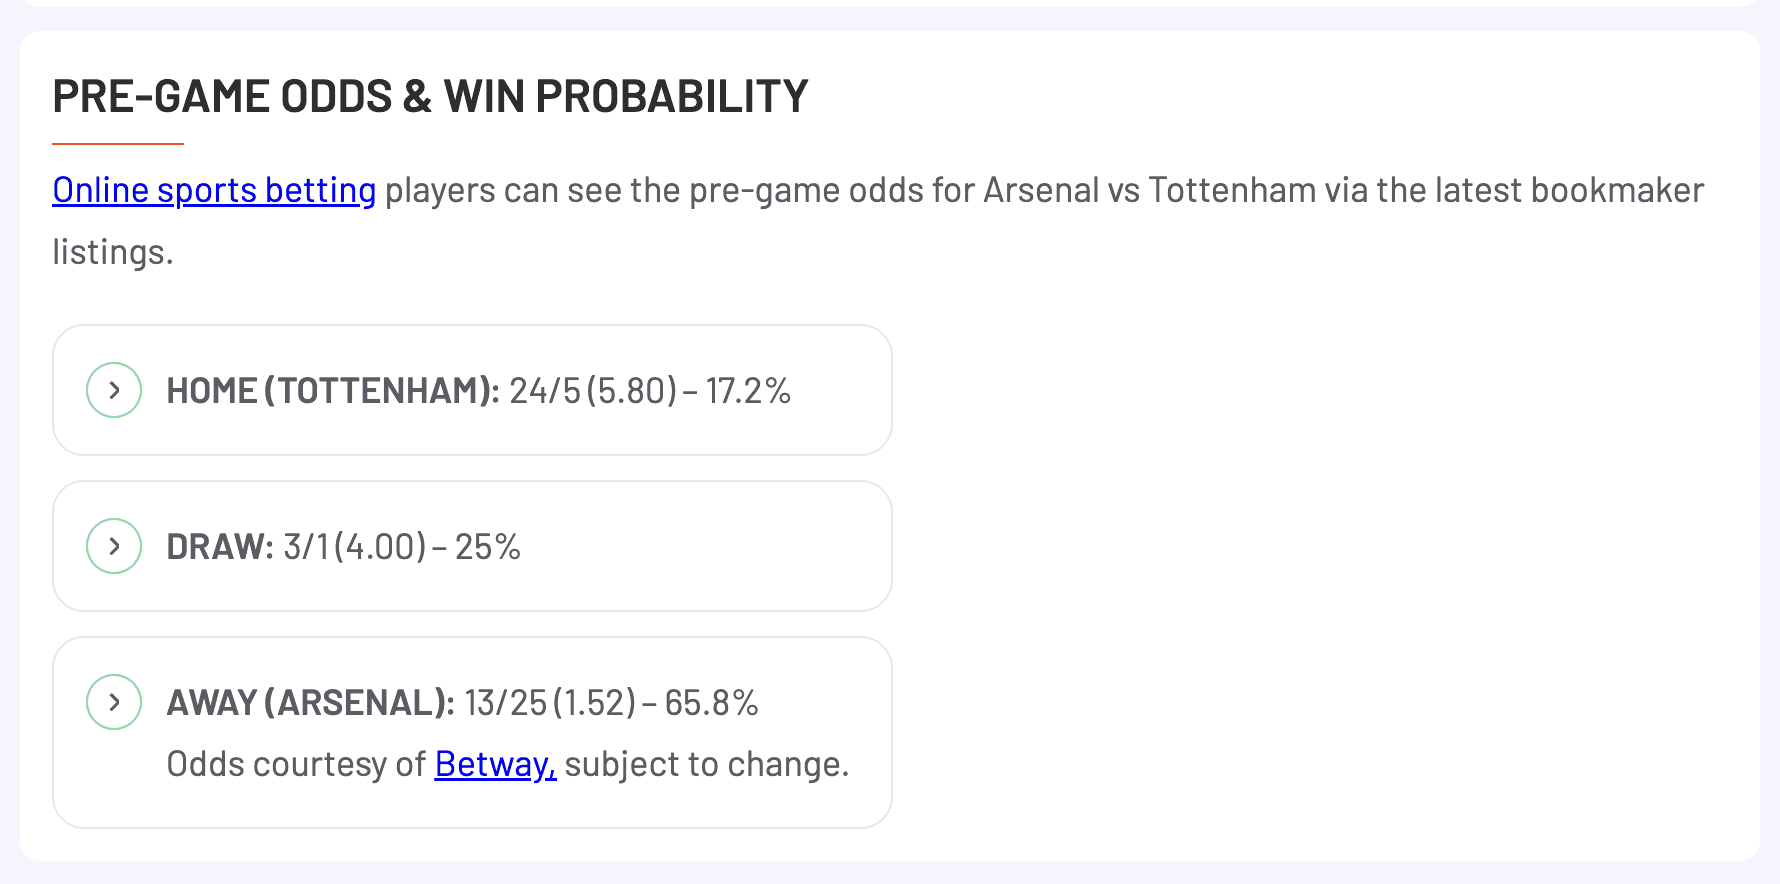Select the green circle arrow on the middle card

coord(113,546)
